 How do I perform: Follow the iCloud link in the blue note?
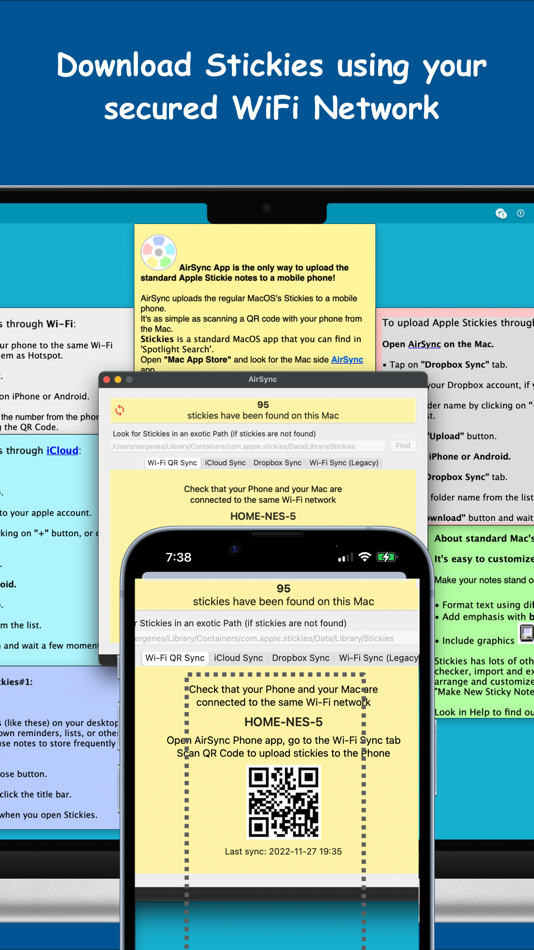tap(62, 450)
